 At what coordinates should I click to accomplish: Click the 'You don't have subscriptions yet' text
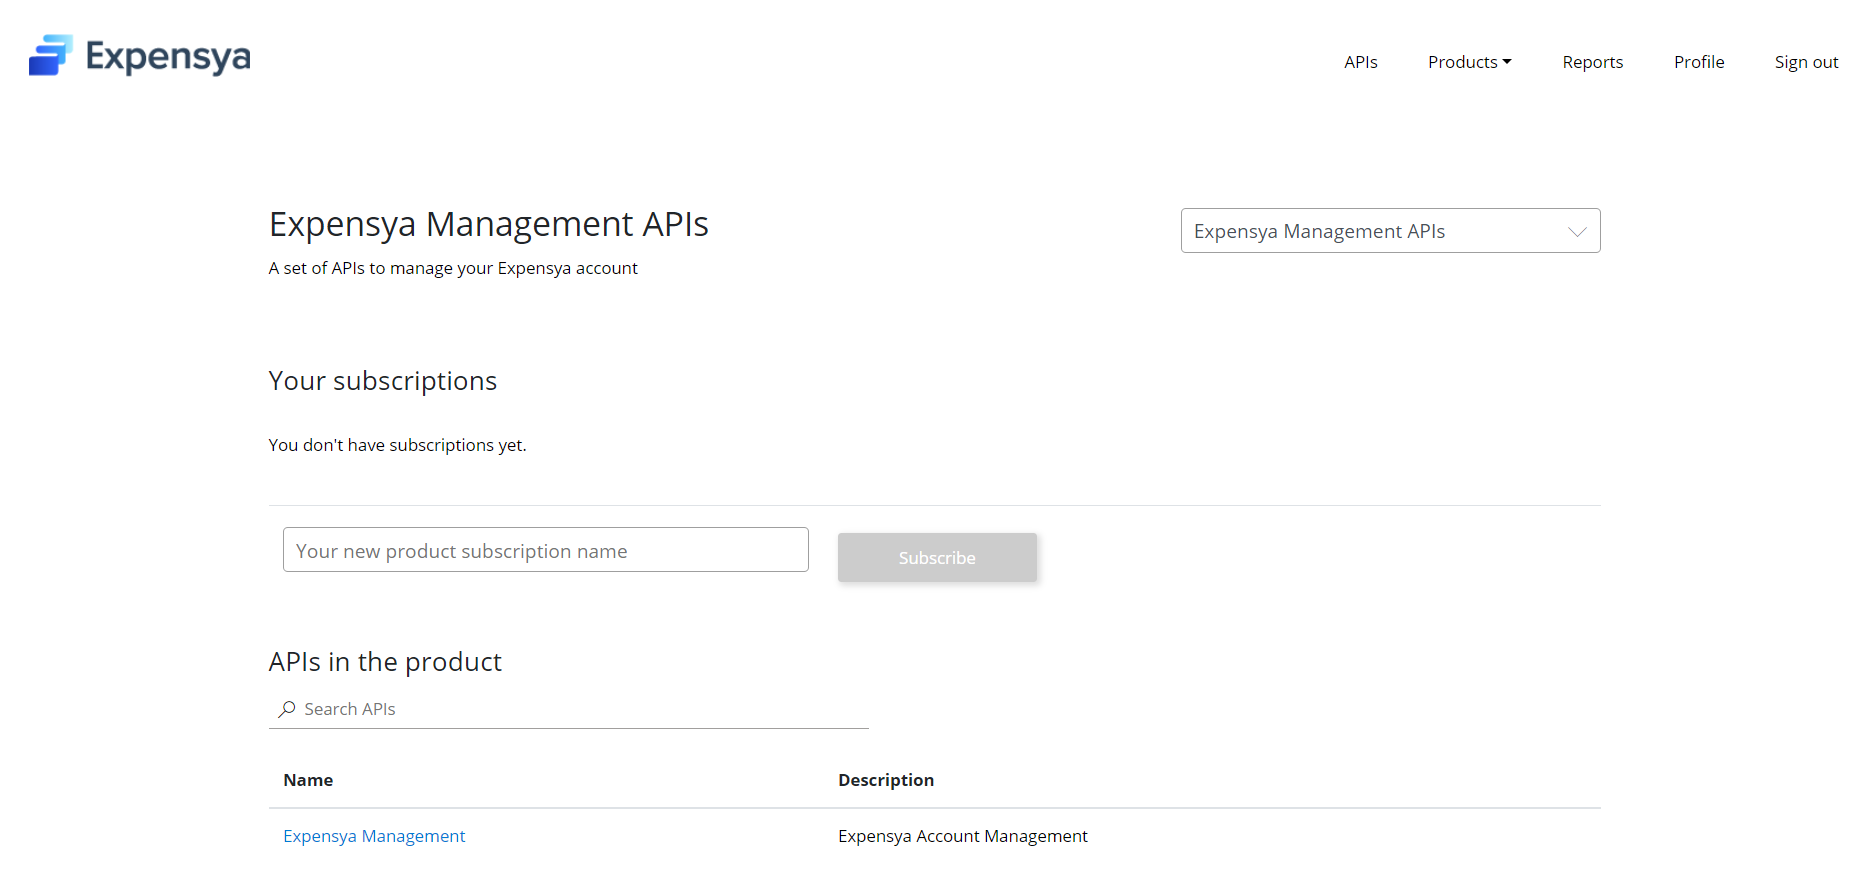point(397,445)
